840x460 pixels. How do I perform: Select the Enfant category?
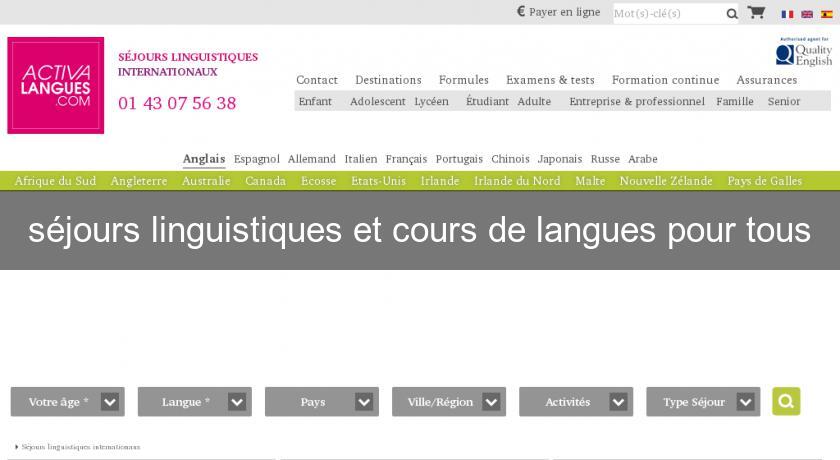(315, 101)
